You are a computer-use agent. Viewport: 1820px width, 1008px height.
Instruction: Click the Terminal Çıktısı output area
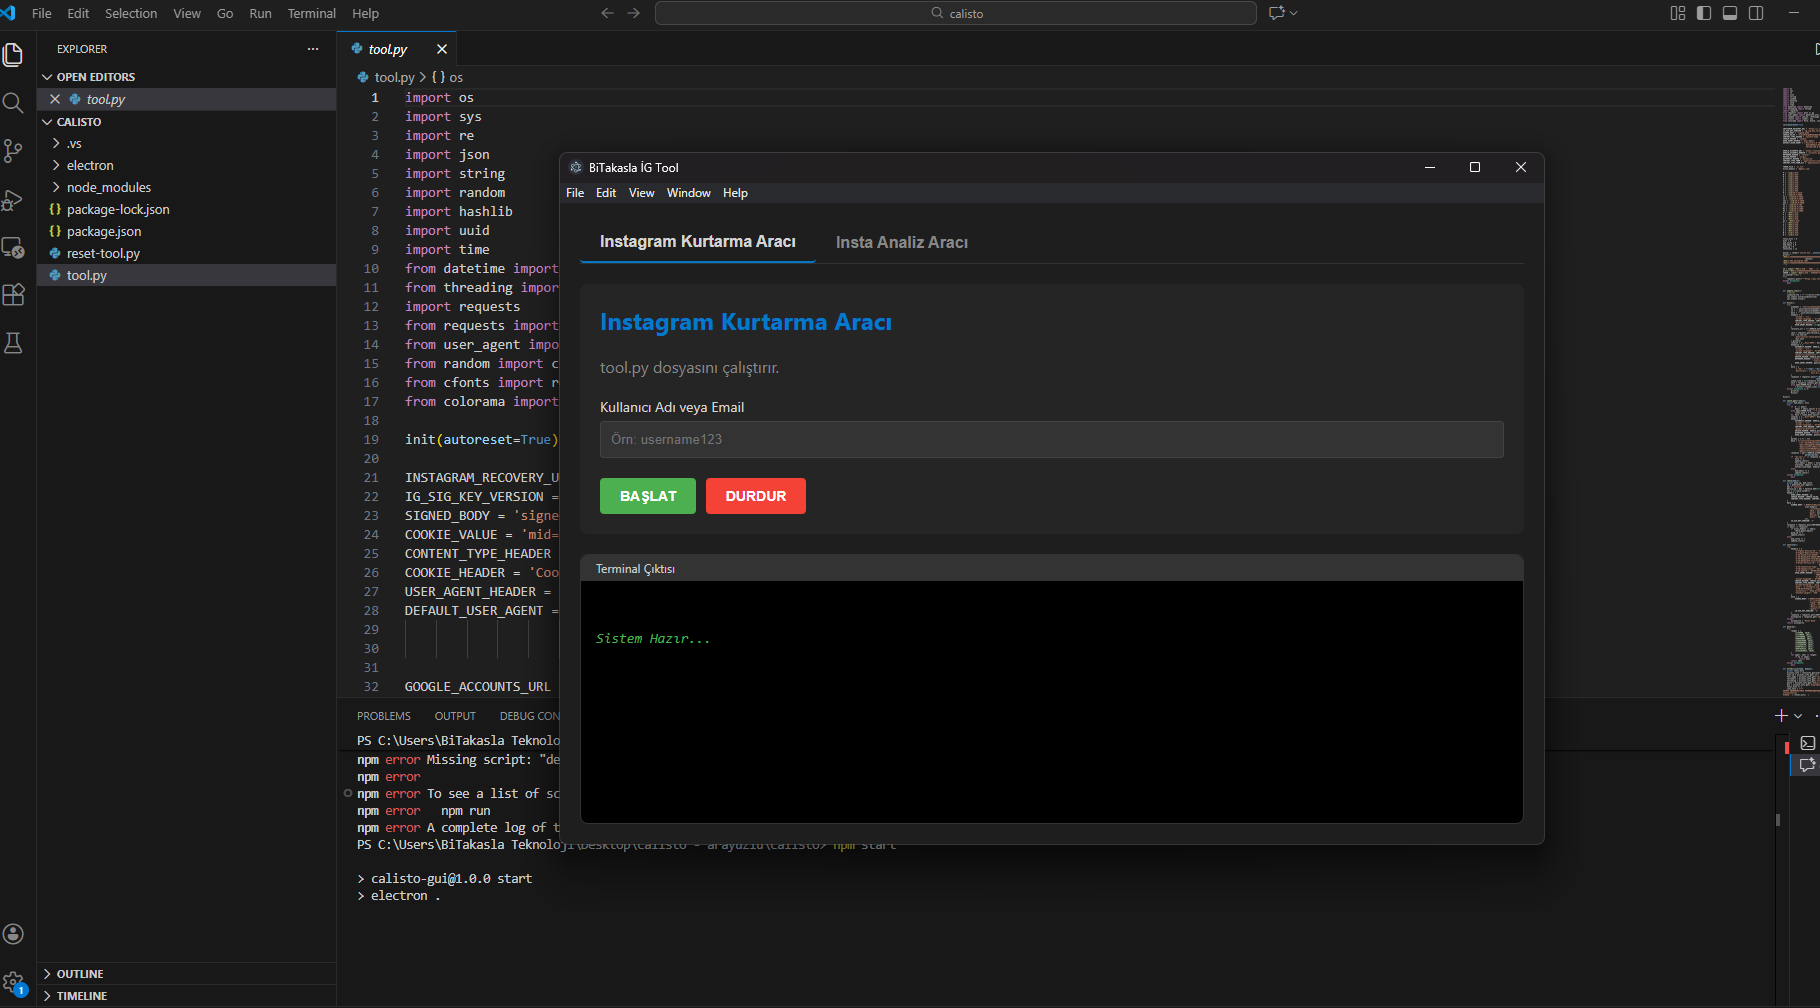pyautogui.click(x=1052, y=702)
